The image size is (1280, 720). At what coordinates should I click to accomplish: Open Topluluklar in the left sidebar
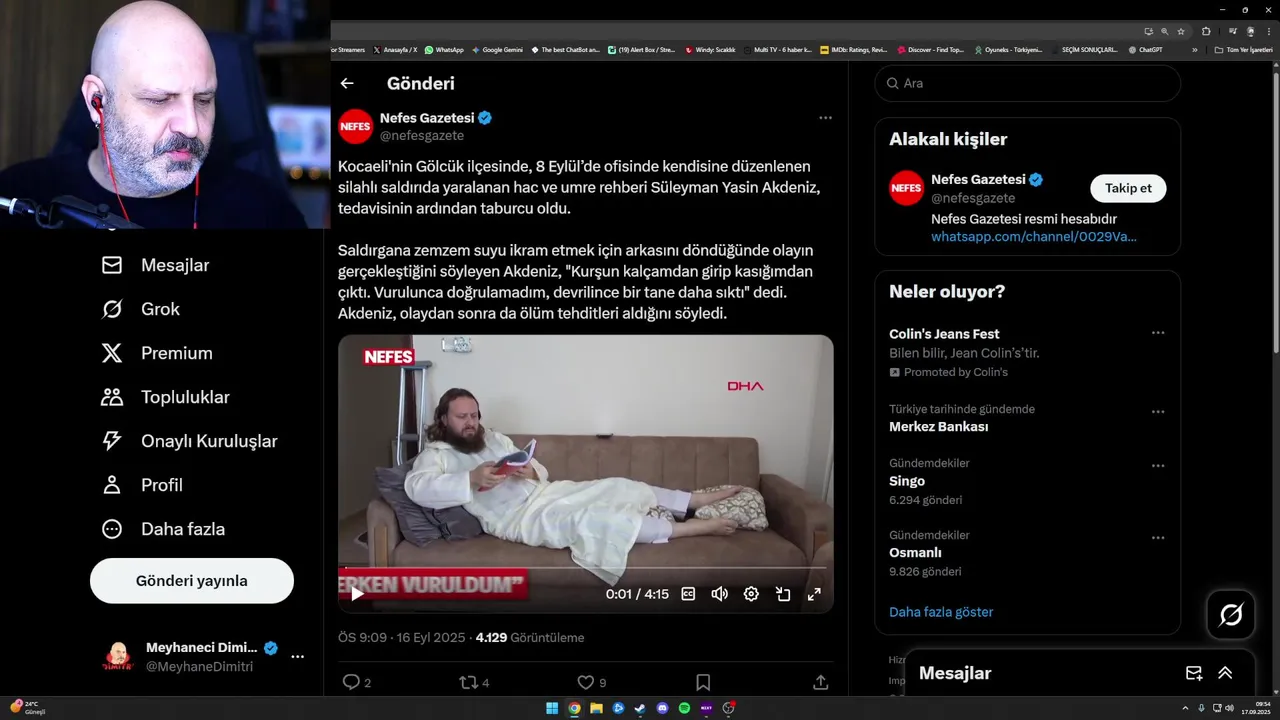coord(165,397)
